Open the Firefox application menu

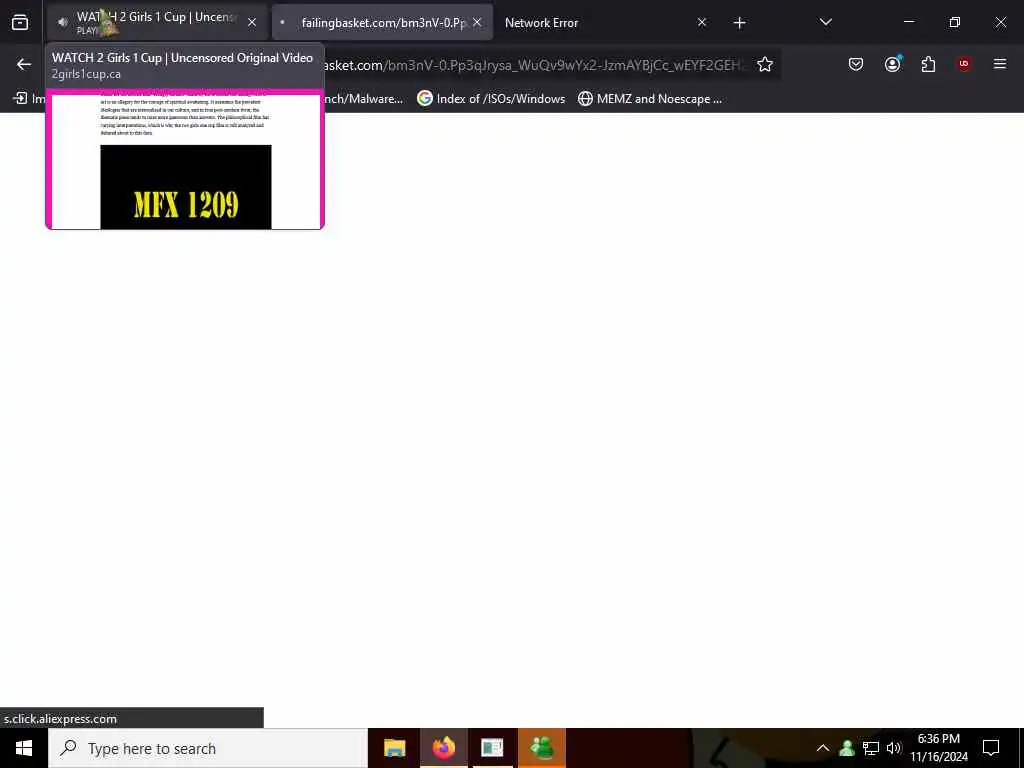click(x=999, y=64)
